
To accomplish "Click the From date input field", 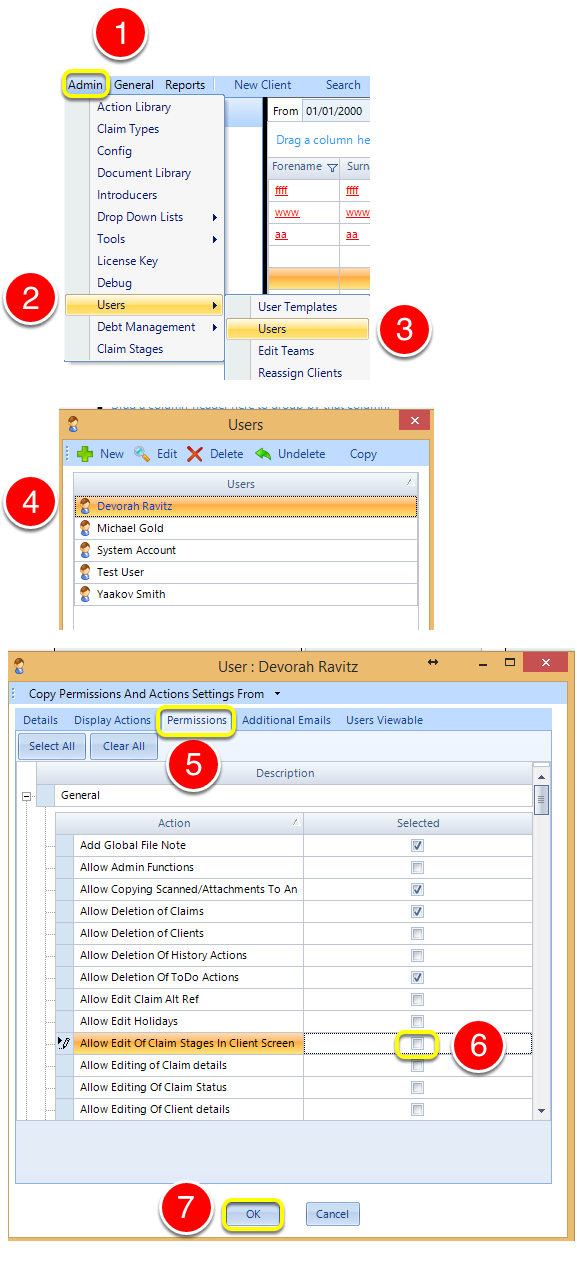I will 336,112.
